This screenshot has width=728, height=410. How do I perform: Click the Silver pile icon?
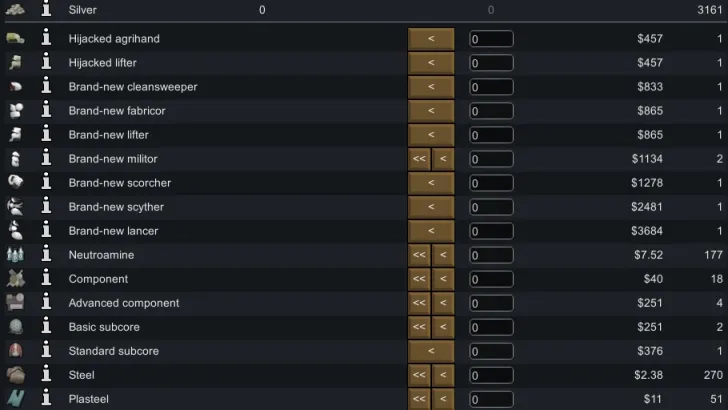point(15,9)
